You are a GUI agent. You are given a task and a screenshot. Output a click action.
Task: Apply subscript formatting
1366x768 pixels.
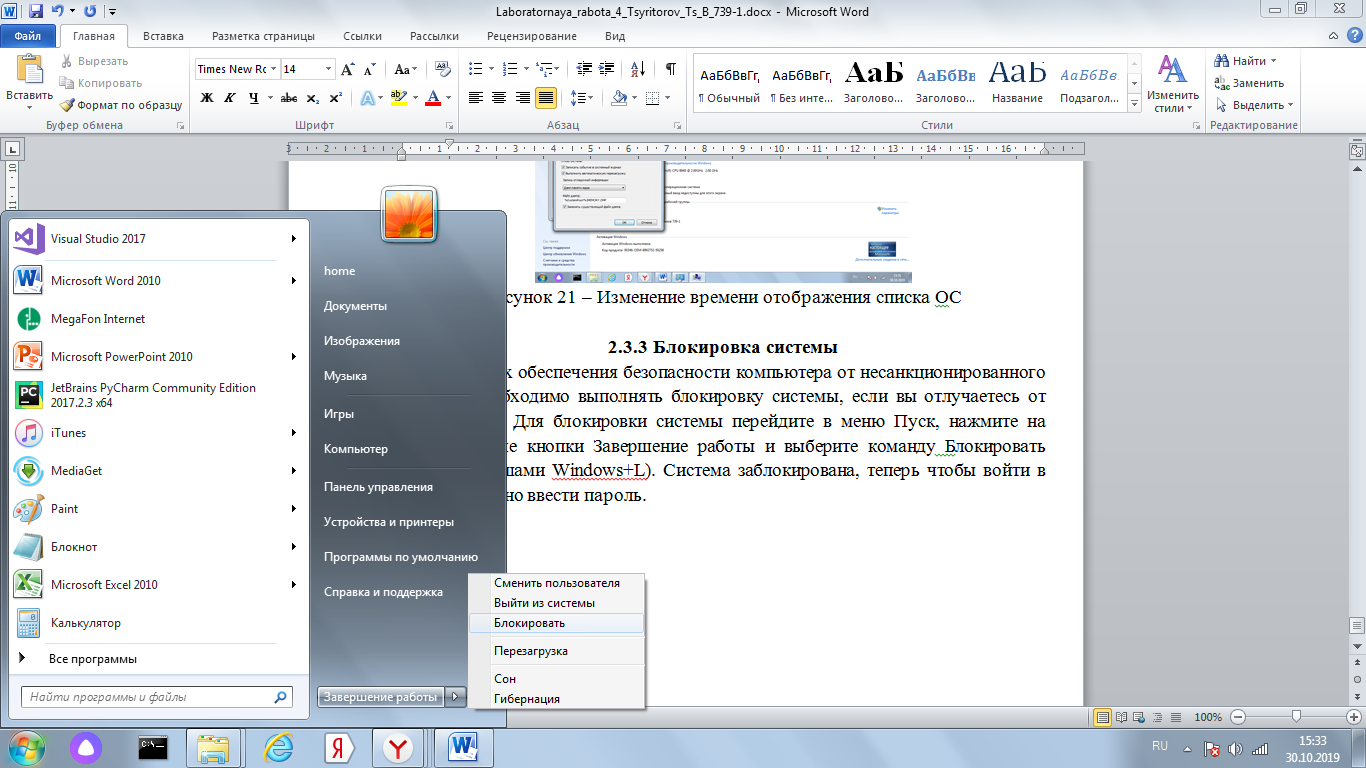(312, 98)
